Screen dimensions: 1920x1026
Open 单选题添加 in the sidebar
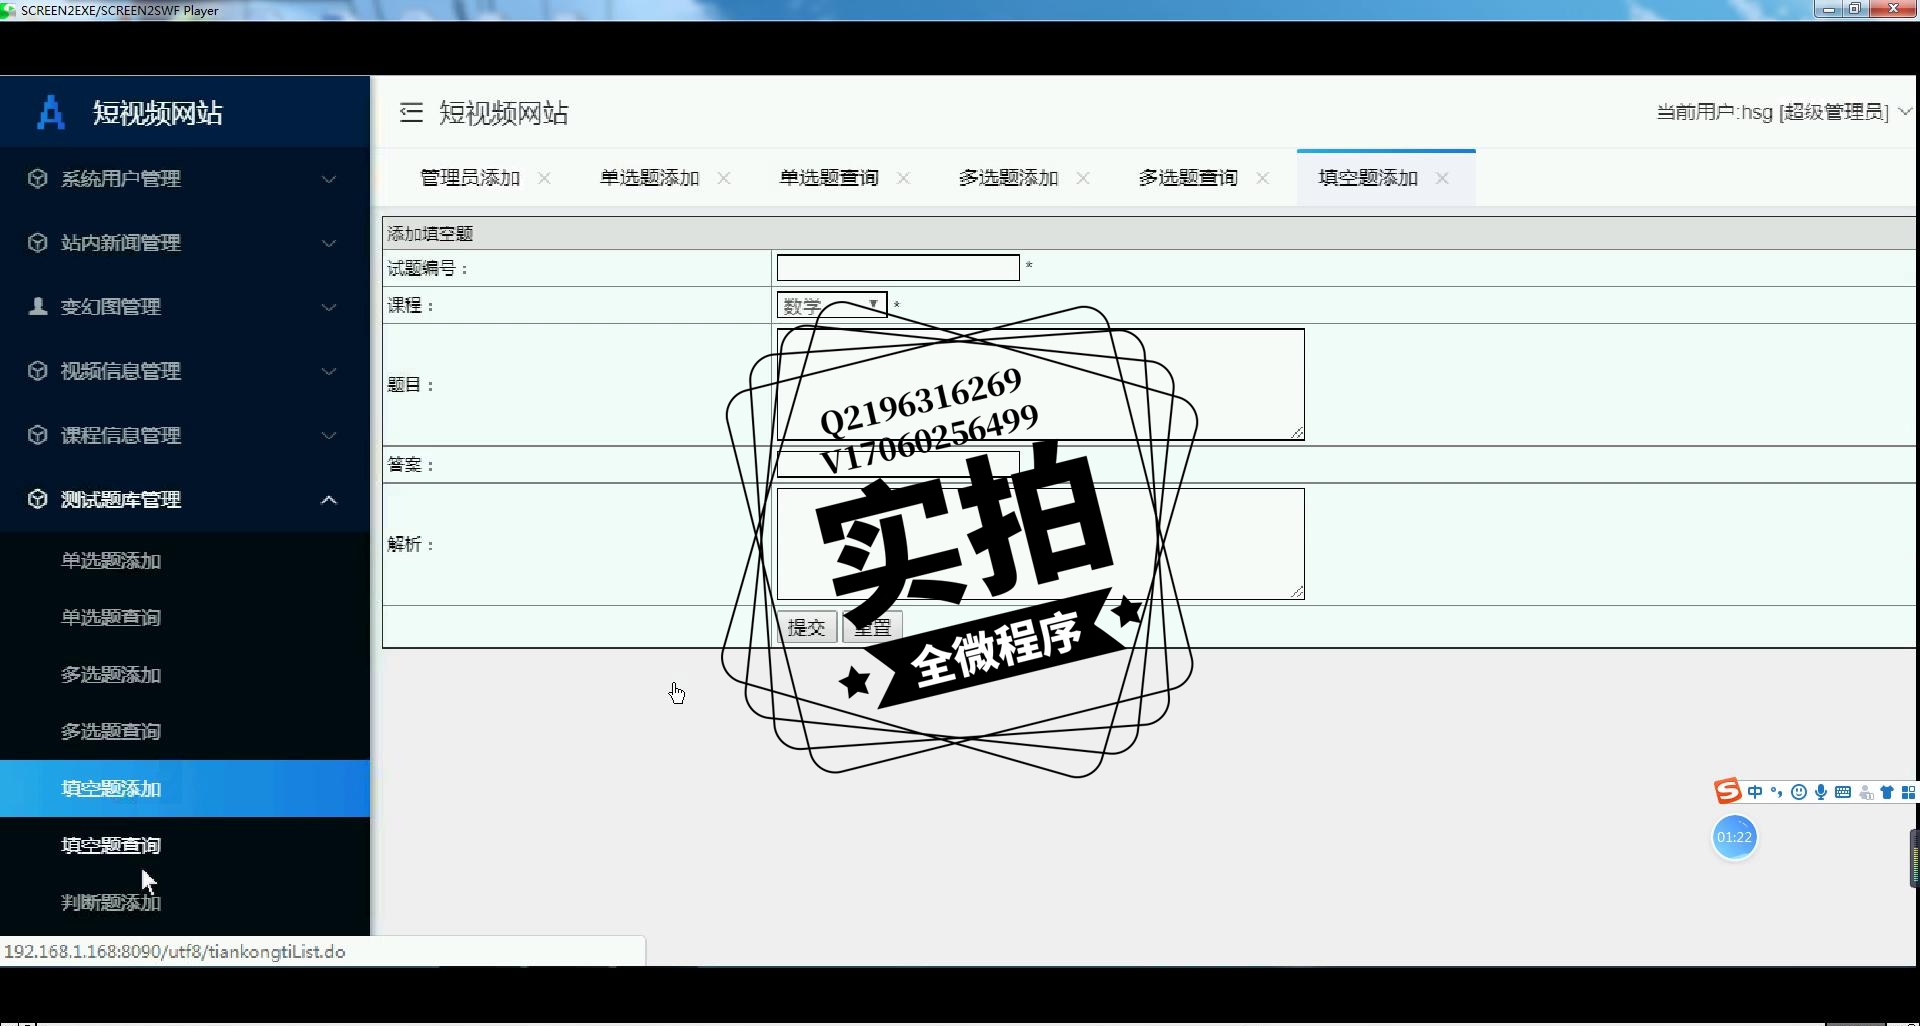click(x=185, y=561)
